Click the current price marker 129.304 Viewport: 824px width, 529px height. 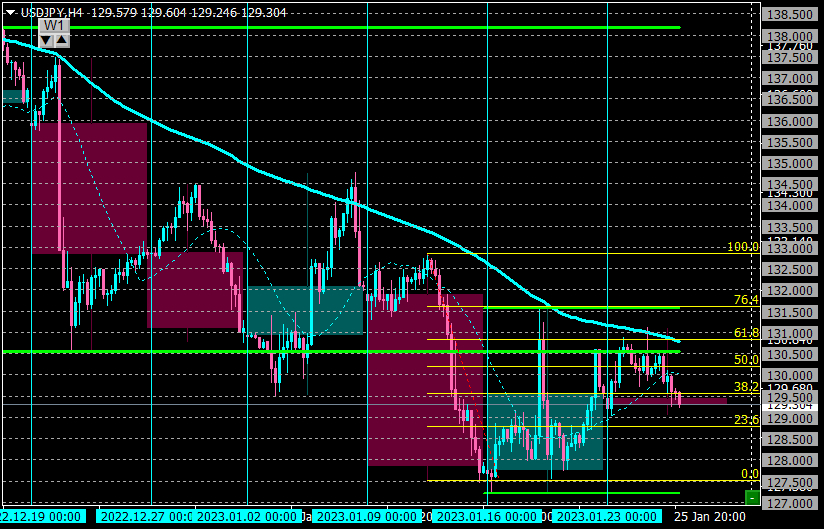click(x=790, y=406)
